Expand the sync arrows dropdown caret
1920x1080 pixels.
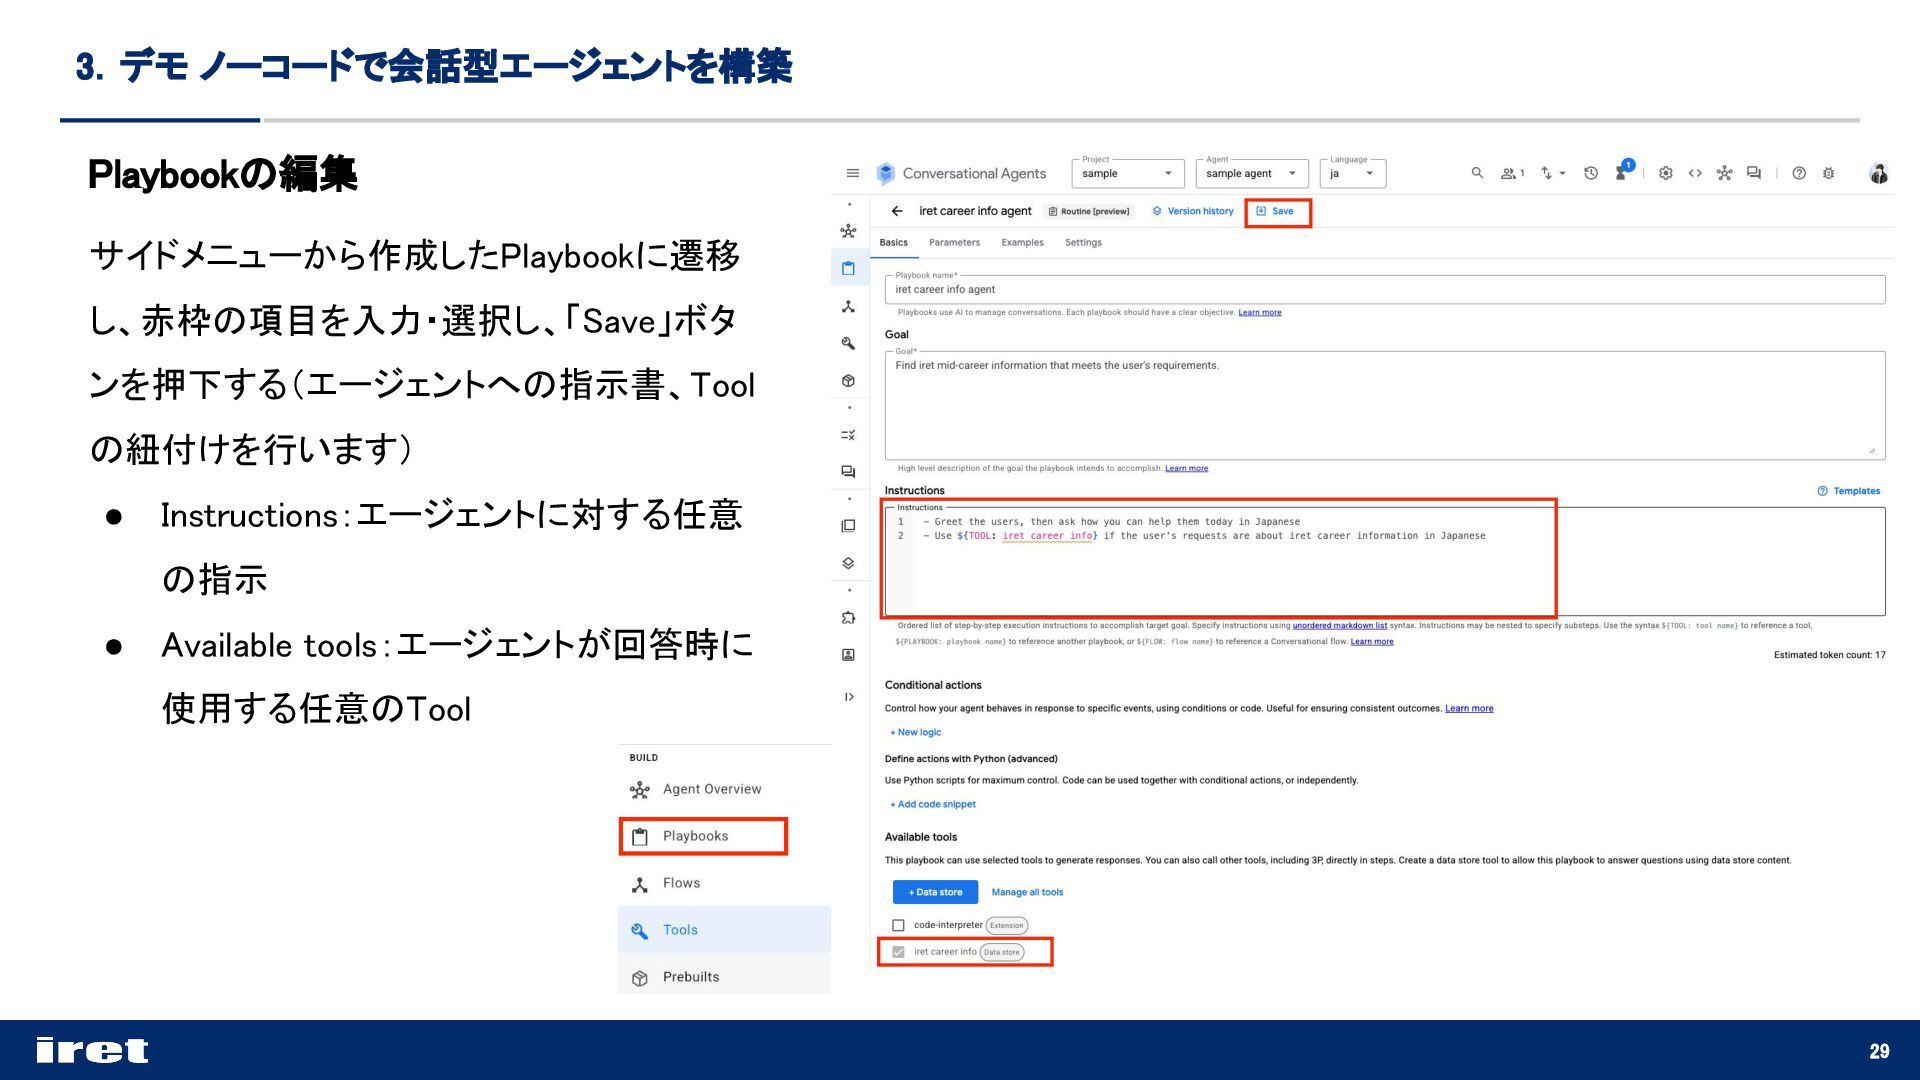1562,174
